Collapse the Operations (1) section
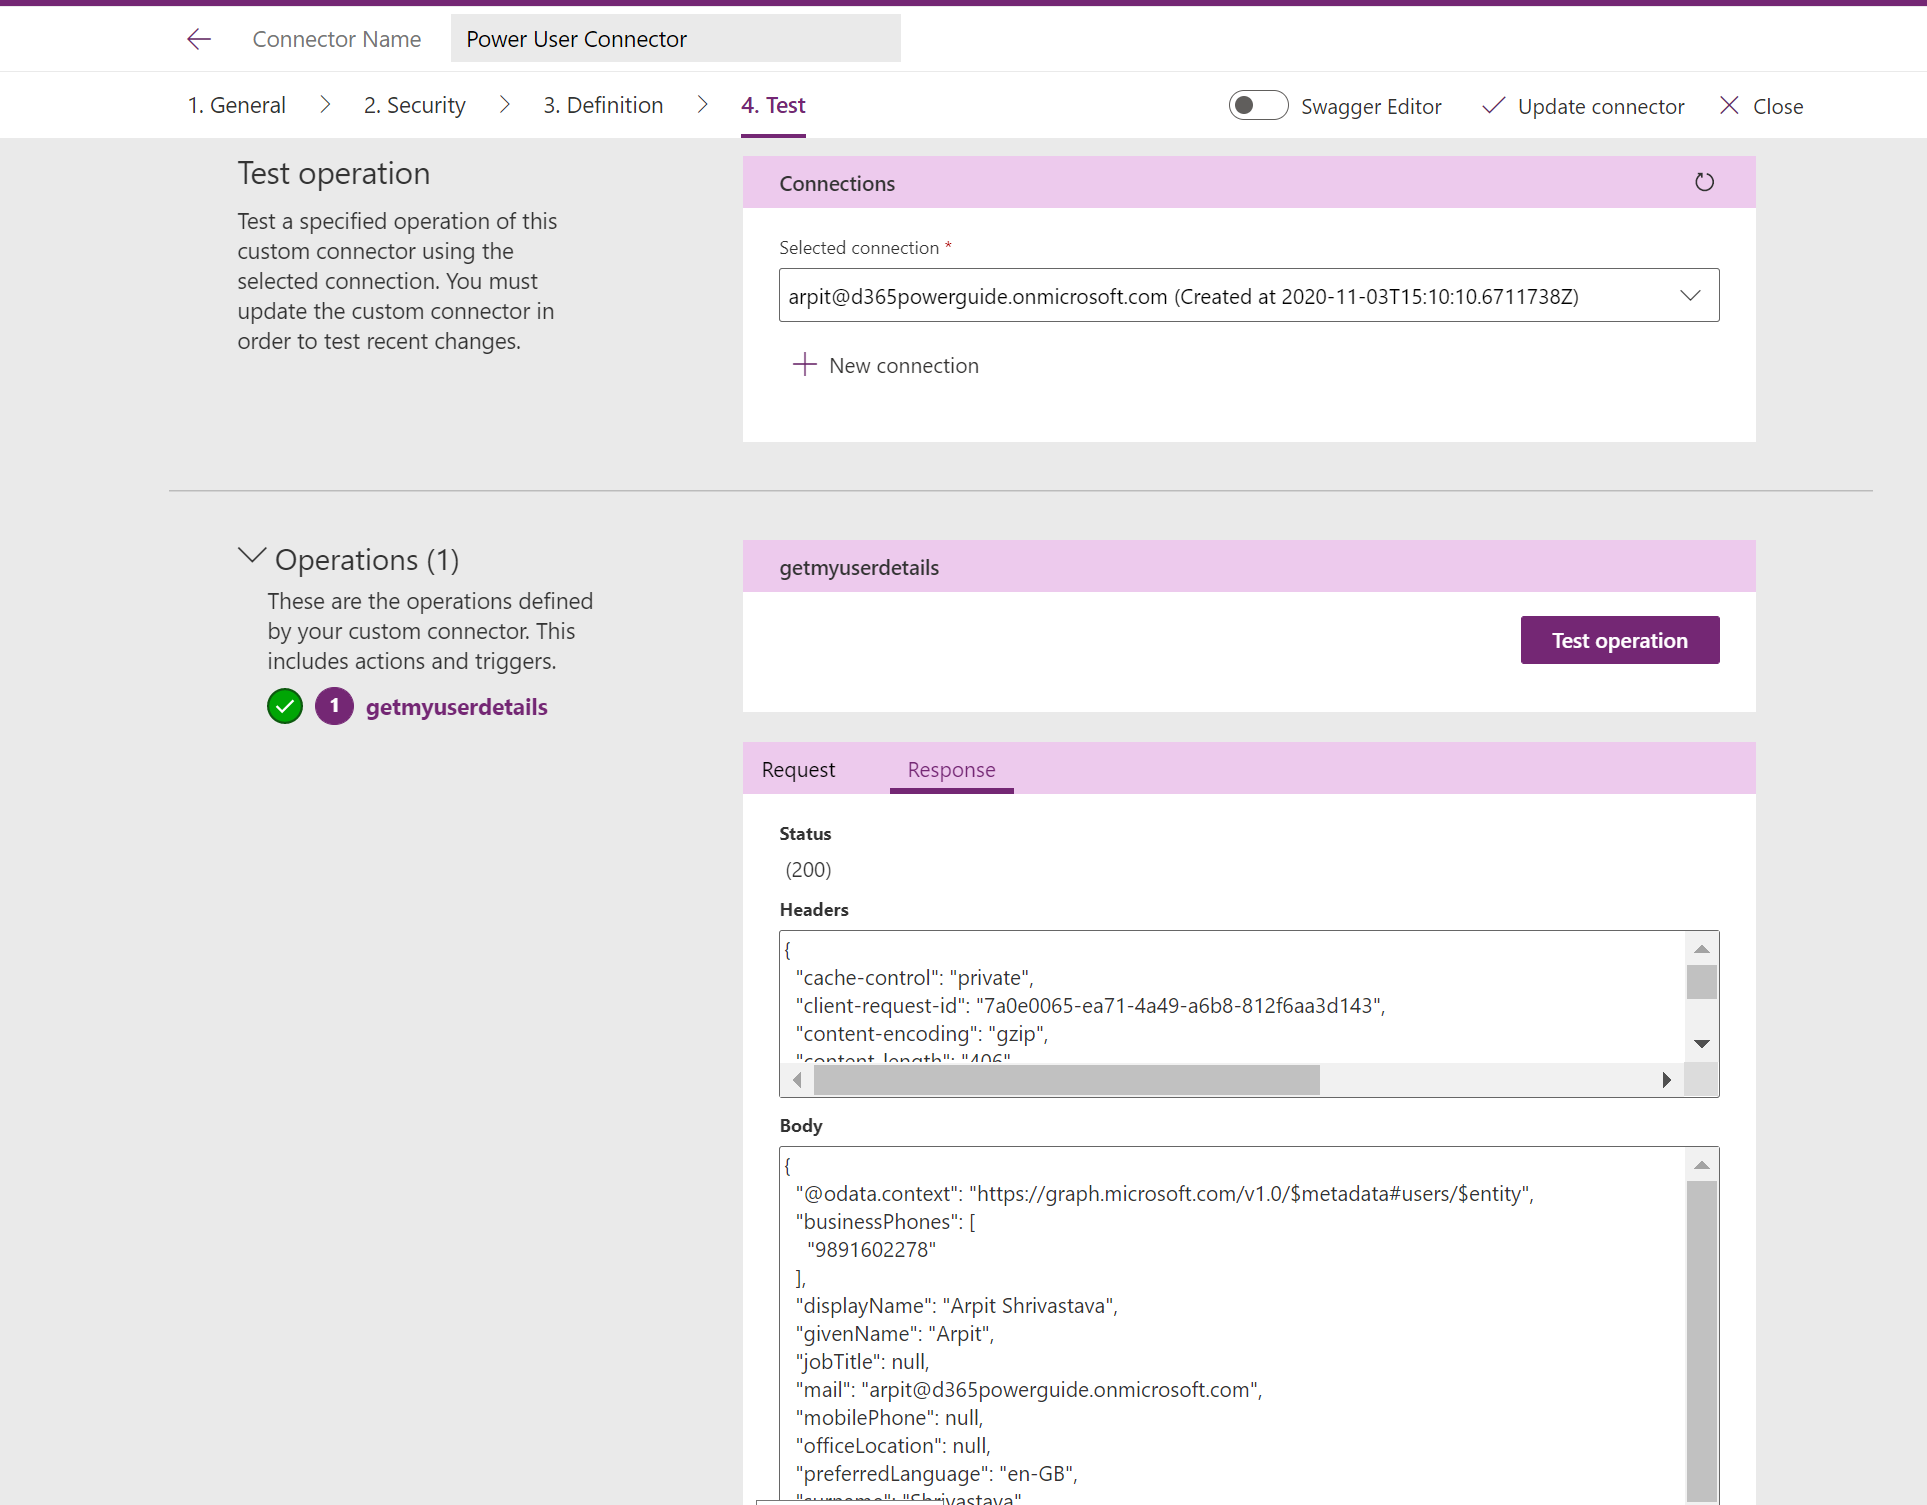The height and width of the screenshot is (1505, 1927). [x=252, y=556]
